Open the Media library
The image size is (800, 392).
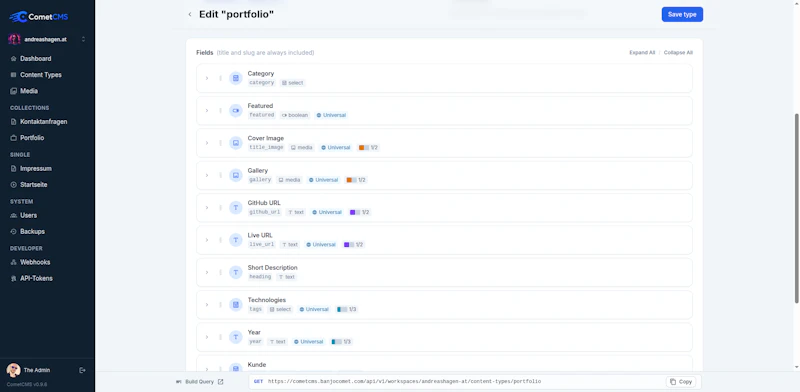29,91
